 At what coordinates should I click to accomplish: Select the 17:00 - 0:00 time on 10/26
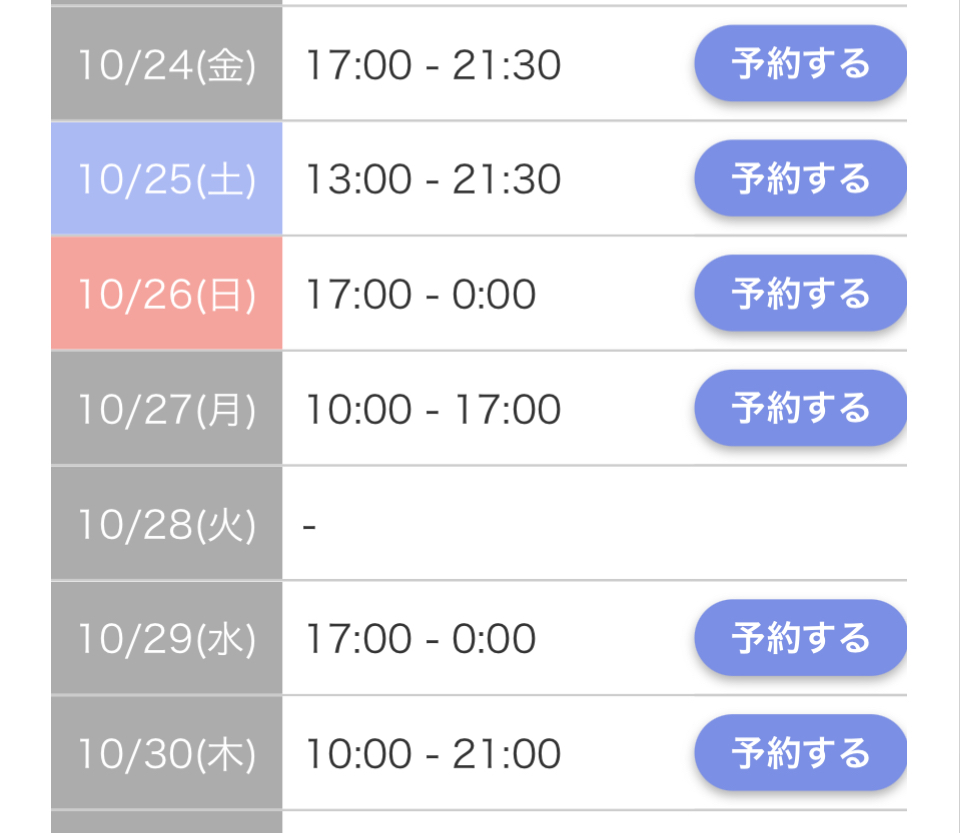(420, 295)
